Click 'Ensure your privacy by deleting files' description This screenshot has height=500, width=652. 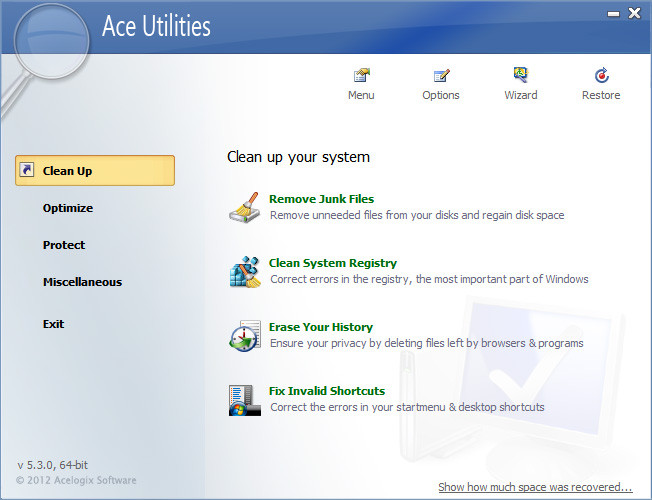pos(427,343)
